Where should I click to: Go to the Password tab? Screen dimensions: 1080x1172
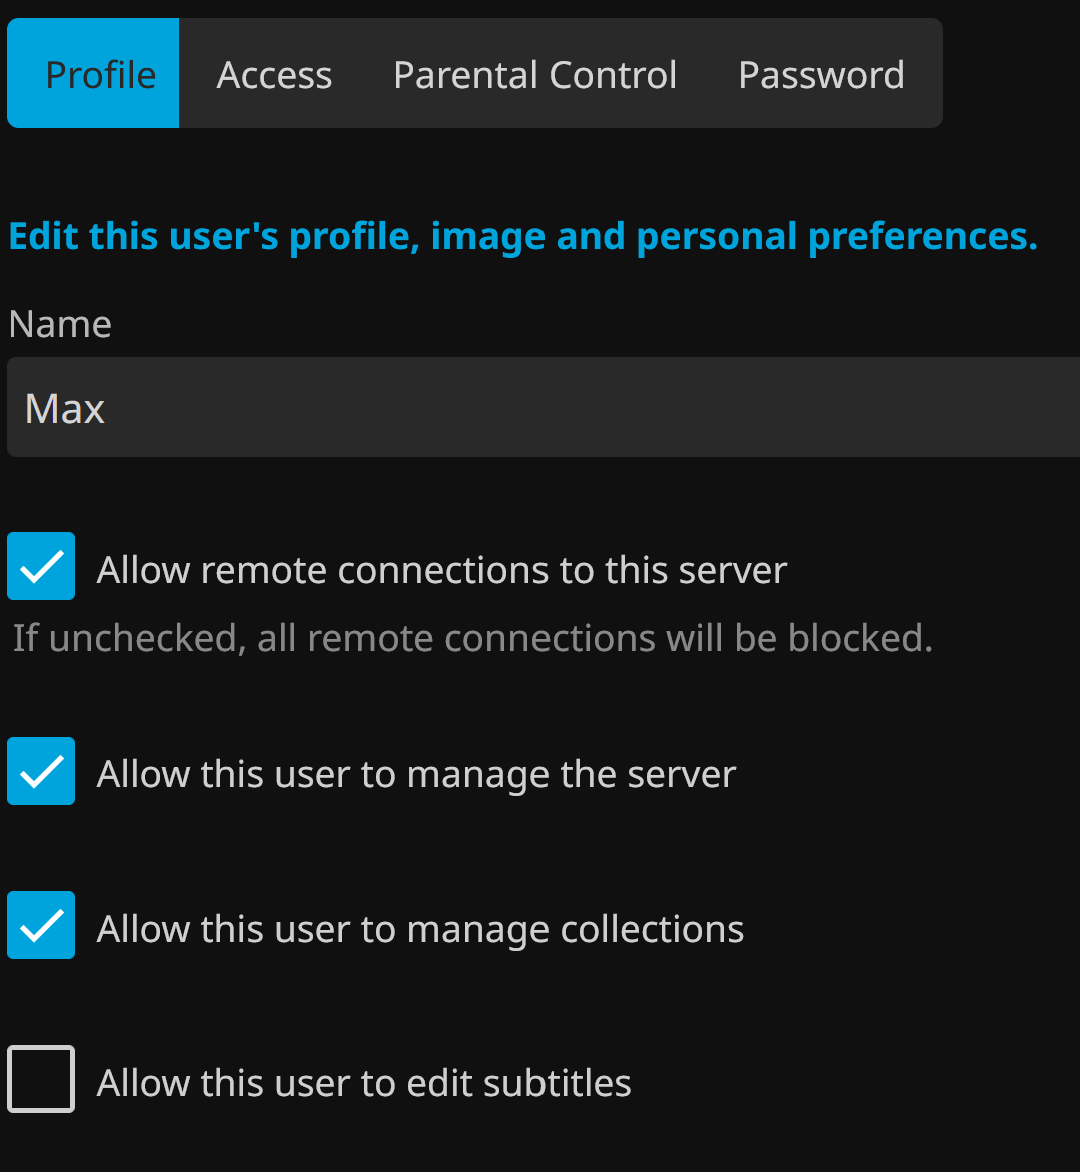tap(821, 75)
